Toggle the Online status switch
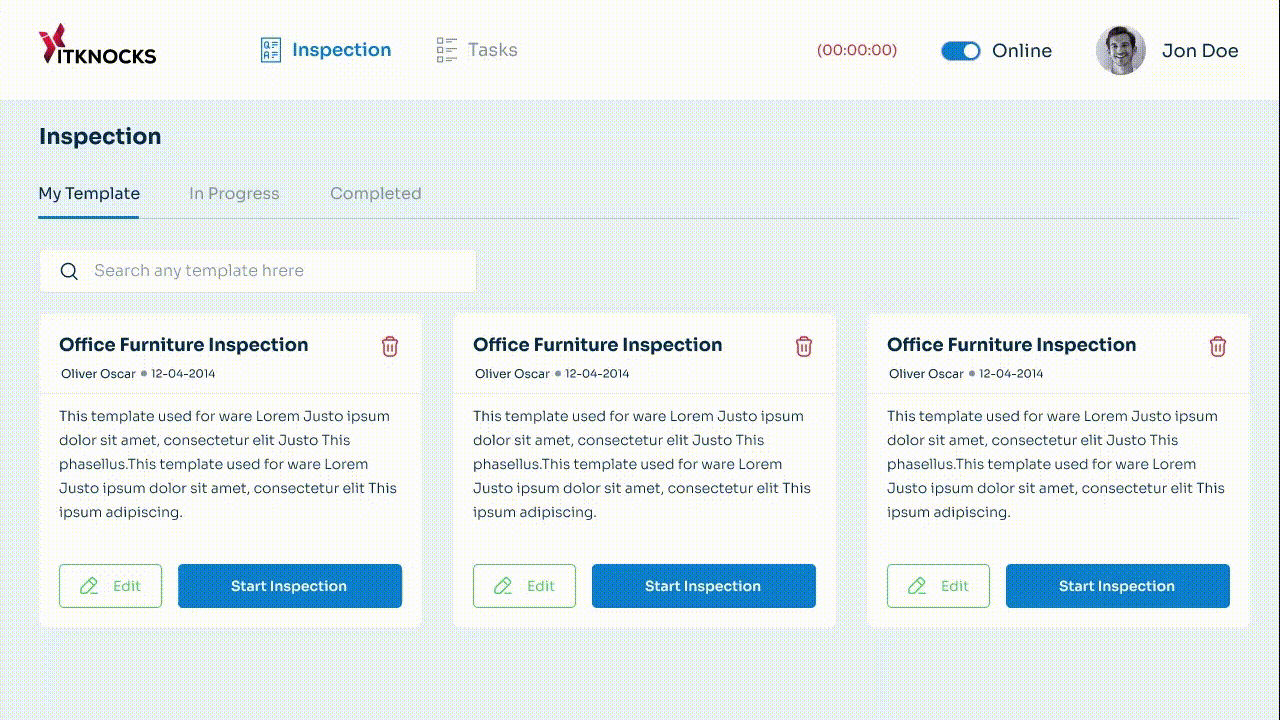This screenshot has width=1280, height=720. tap(961, 51)
